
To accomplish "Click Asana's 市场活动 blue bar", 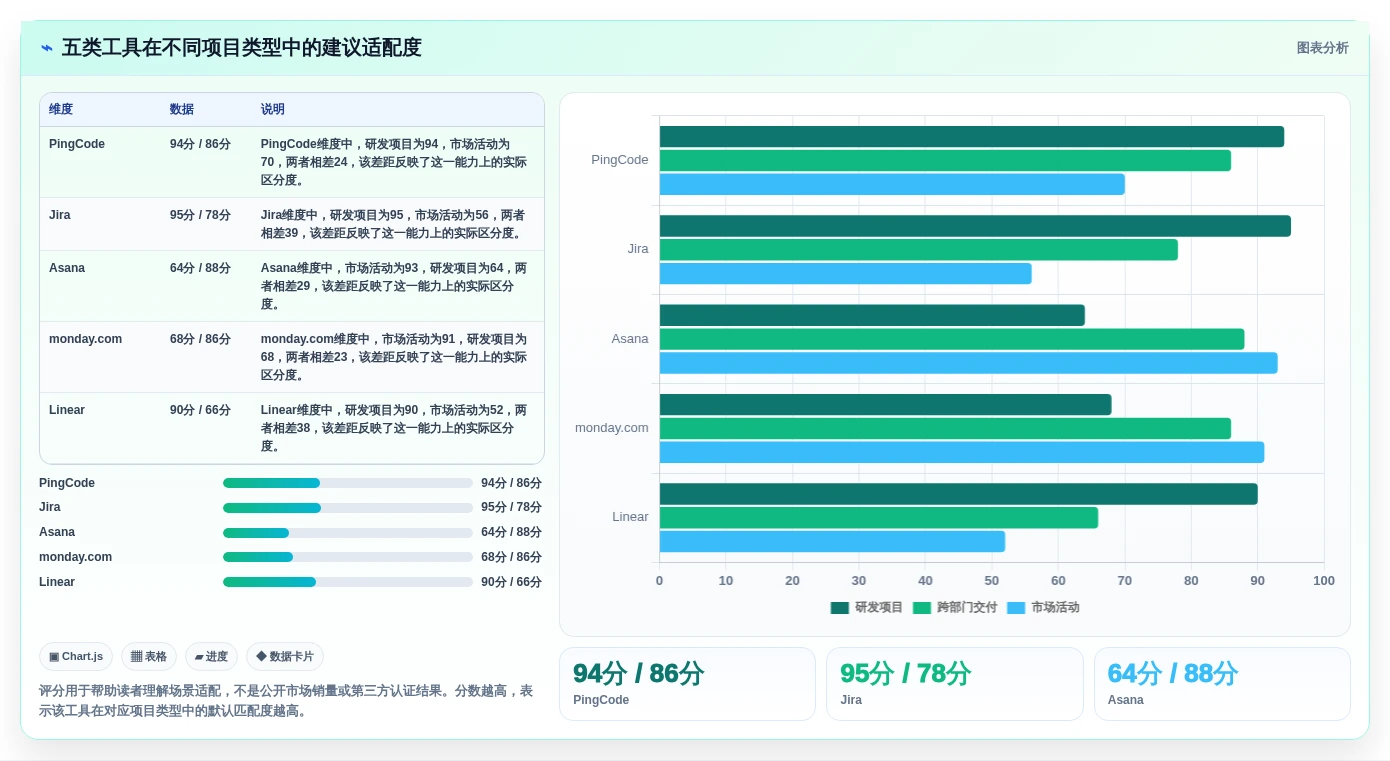I will tap(969, 363).
